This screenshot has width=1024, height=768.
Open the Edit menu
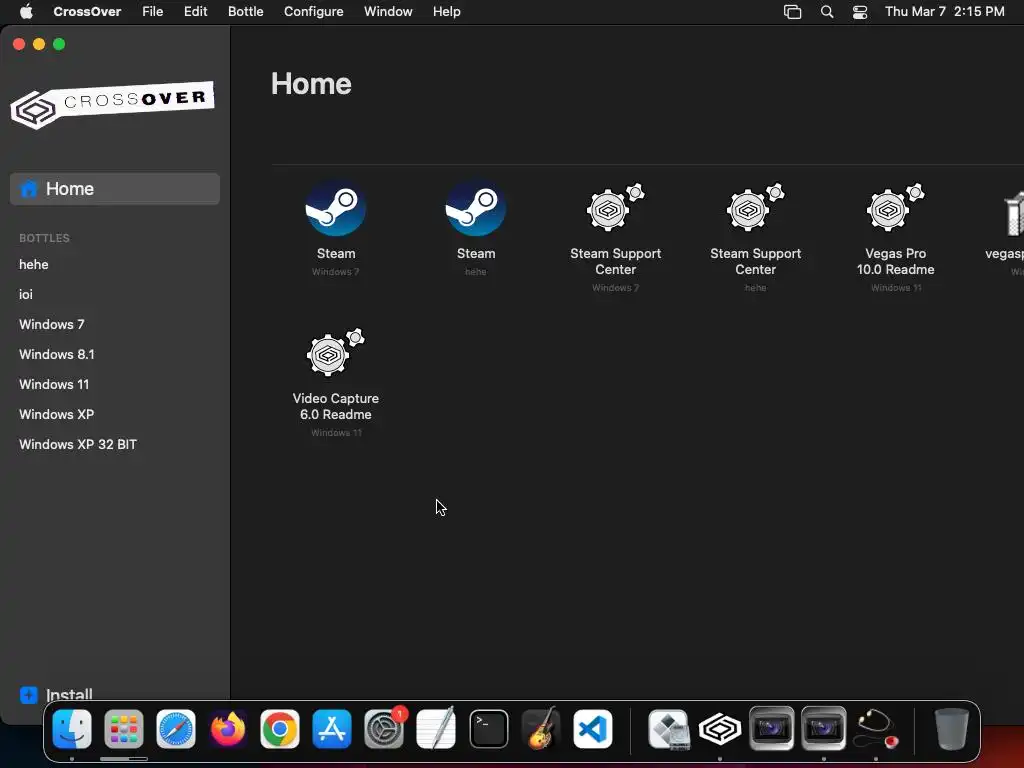click(195, 11)
